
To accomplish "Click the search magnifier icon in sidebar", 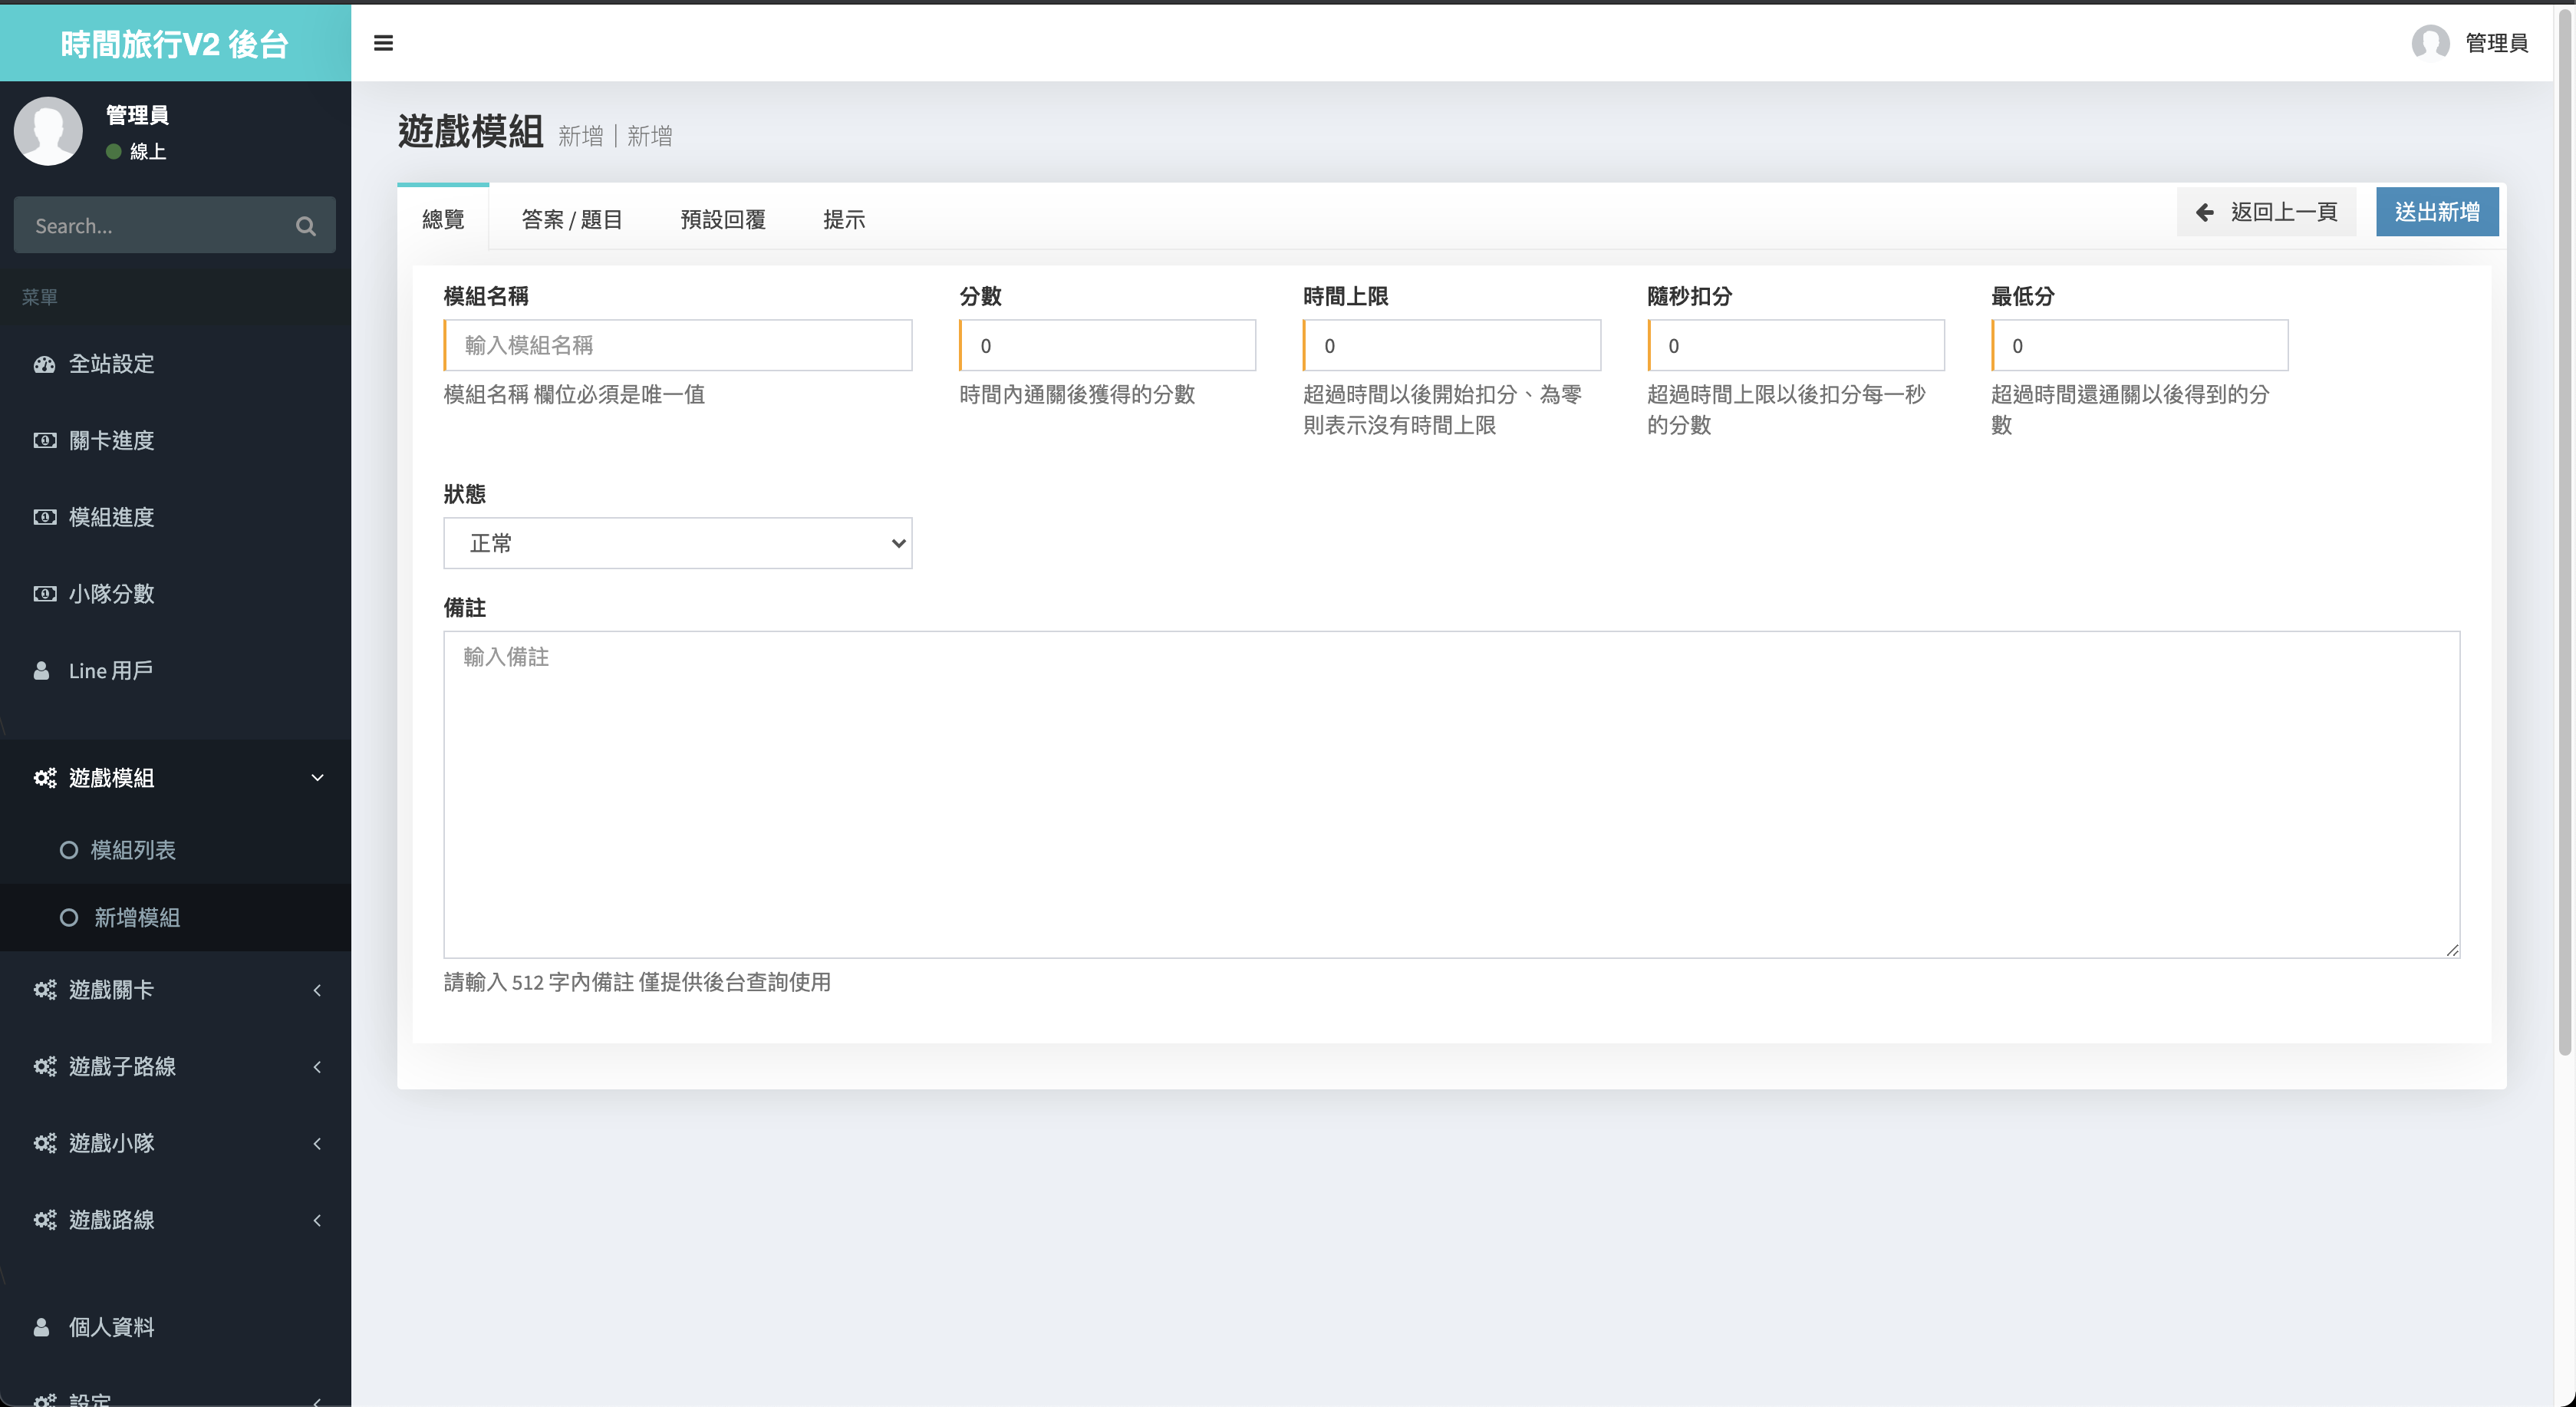I will click(x=306, y=226).
